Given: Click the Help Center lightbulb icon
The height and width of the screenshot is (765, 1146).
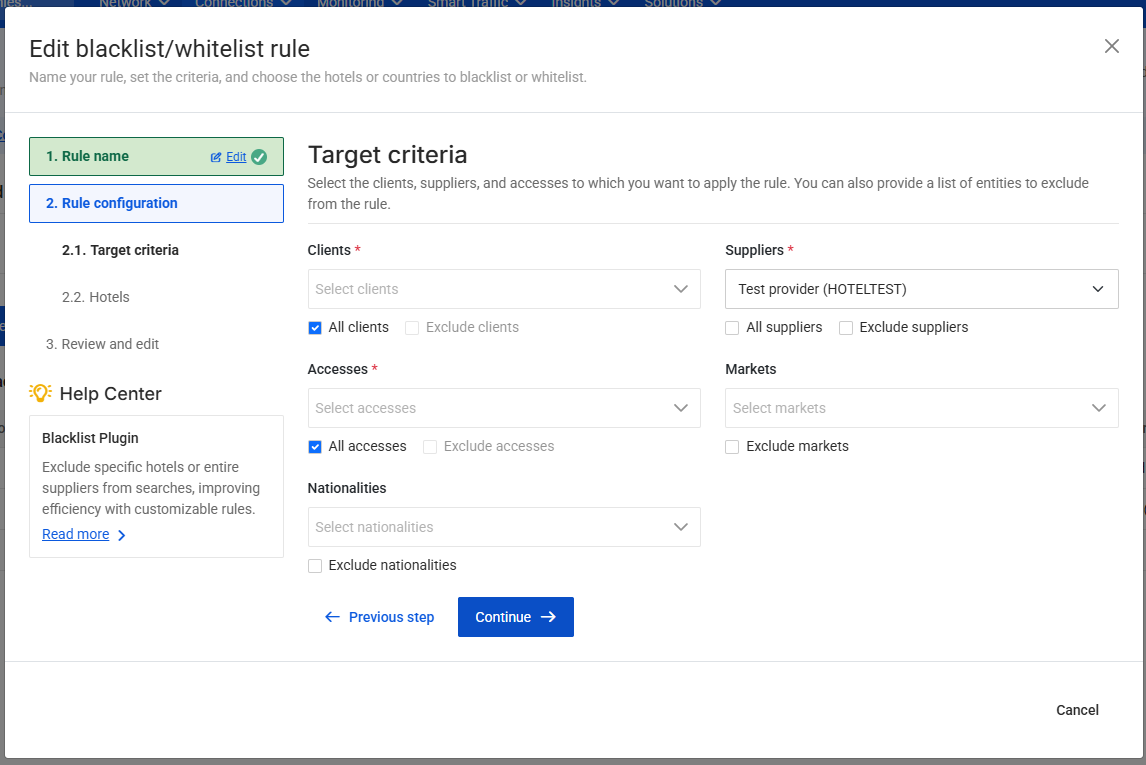Looking at the screenshot, I should pos(40,393).
